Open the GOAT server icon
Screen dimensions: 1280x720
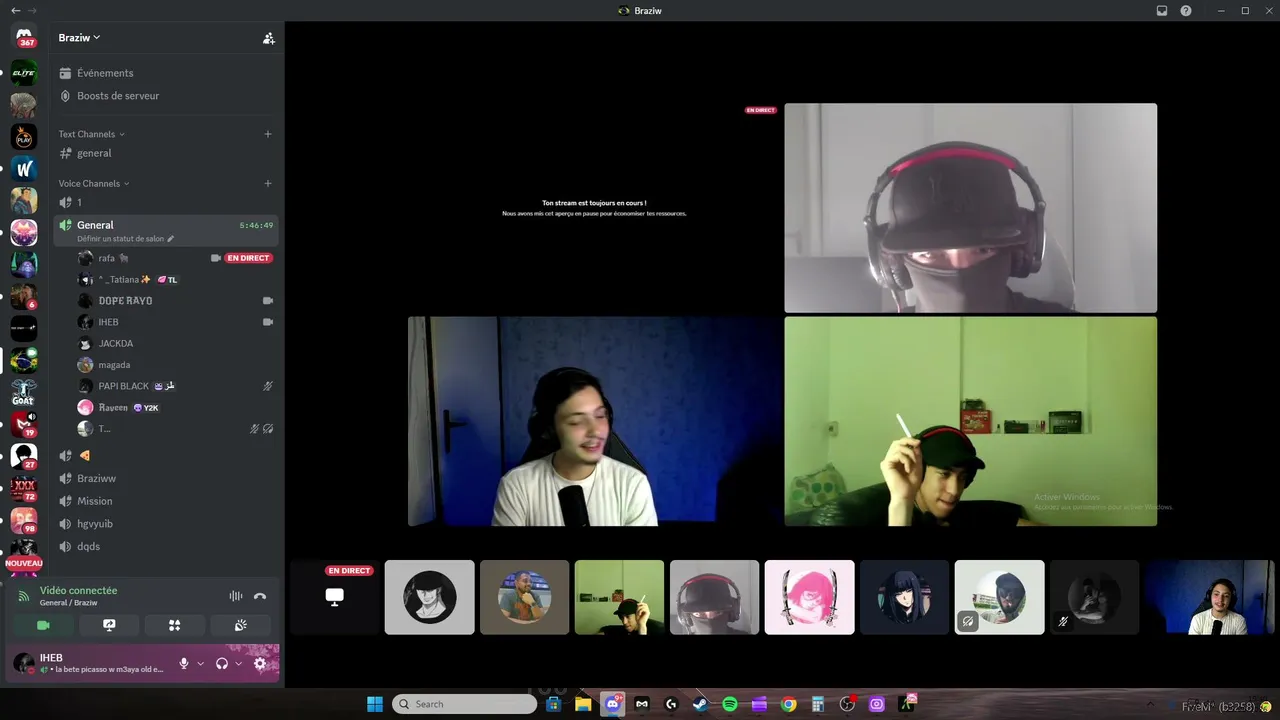click(24, 392)
